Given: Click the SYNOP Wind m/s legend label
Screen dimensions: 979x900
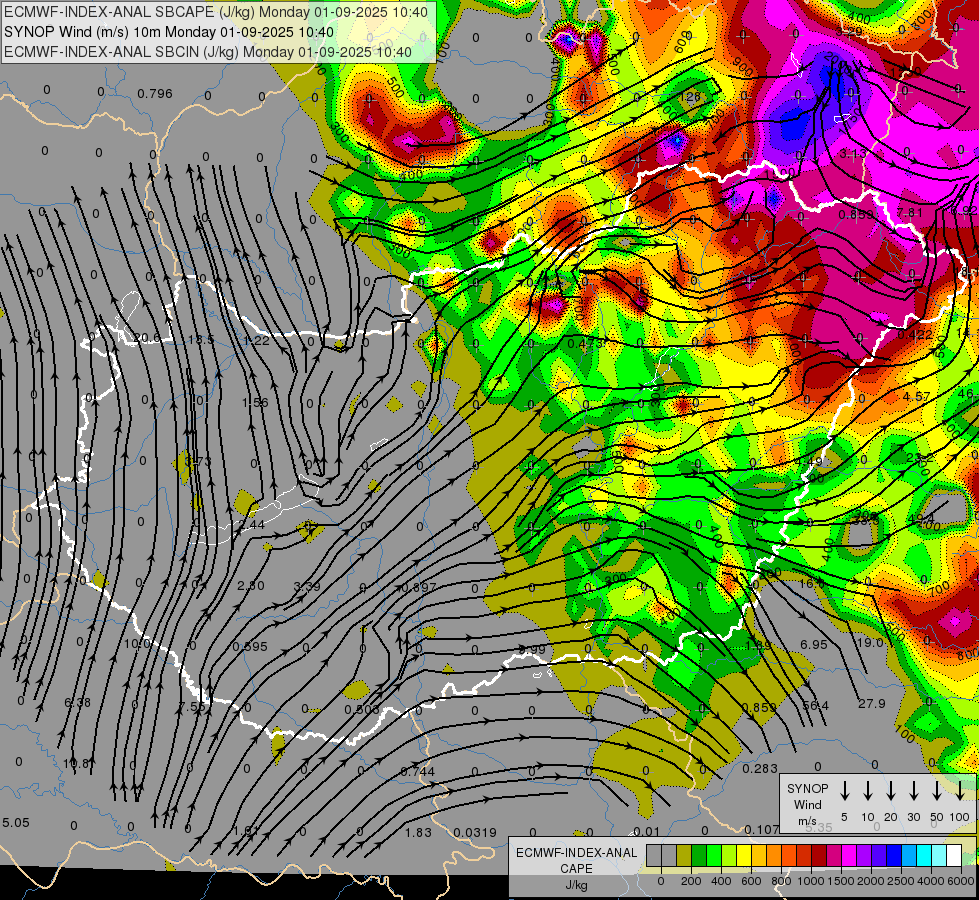Looking at the screenshot, I should (807, 804).
